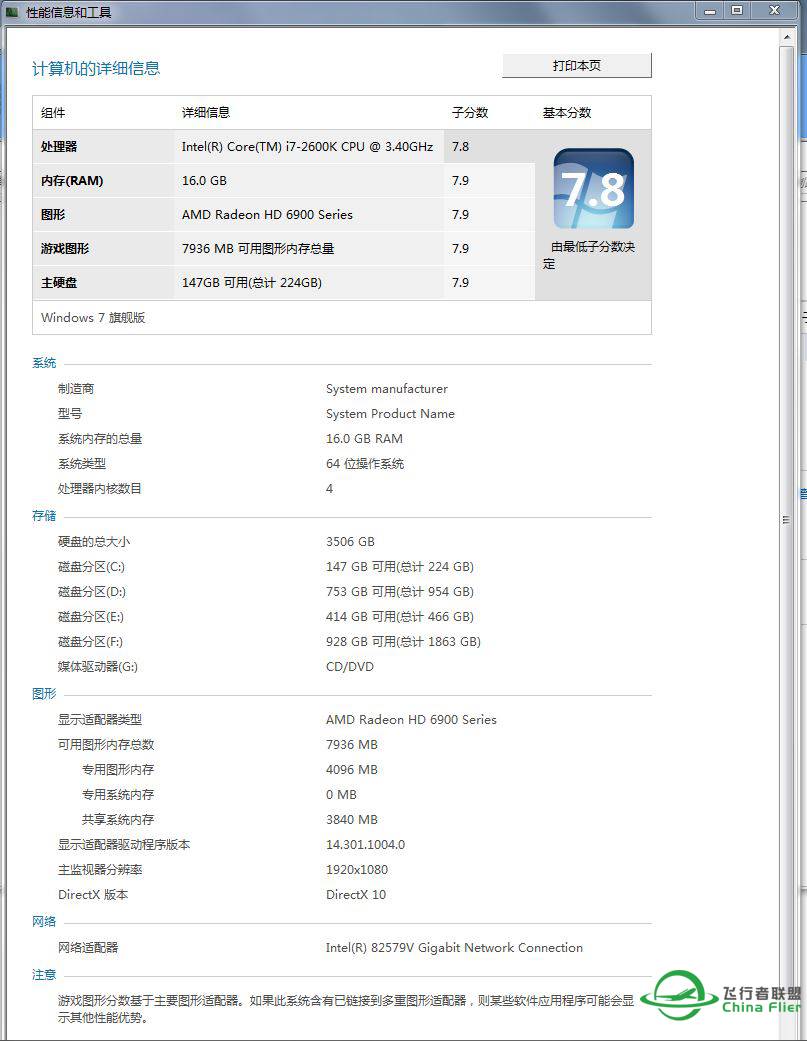The width and height of the screenshot is (807, 1041).
Task: Click the 存储 section heading
Action: click(x=44, y=516)
